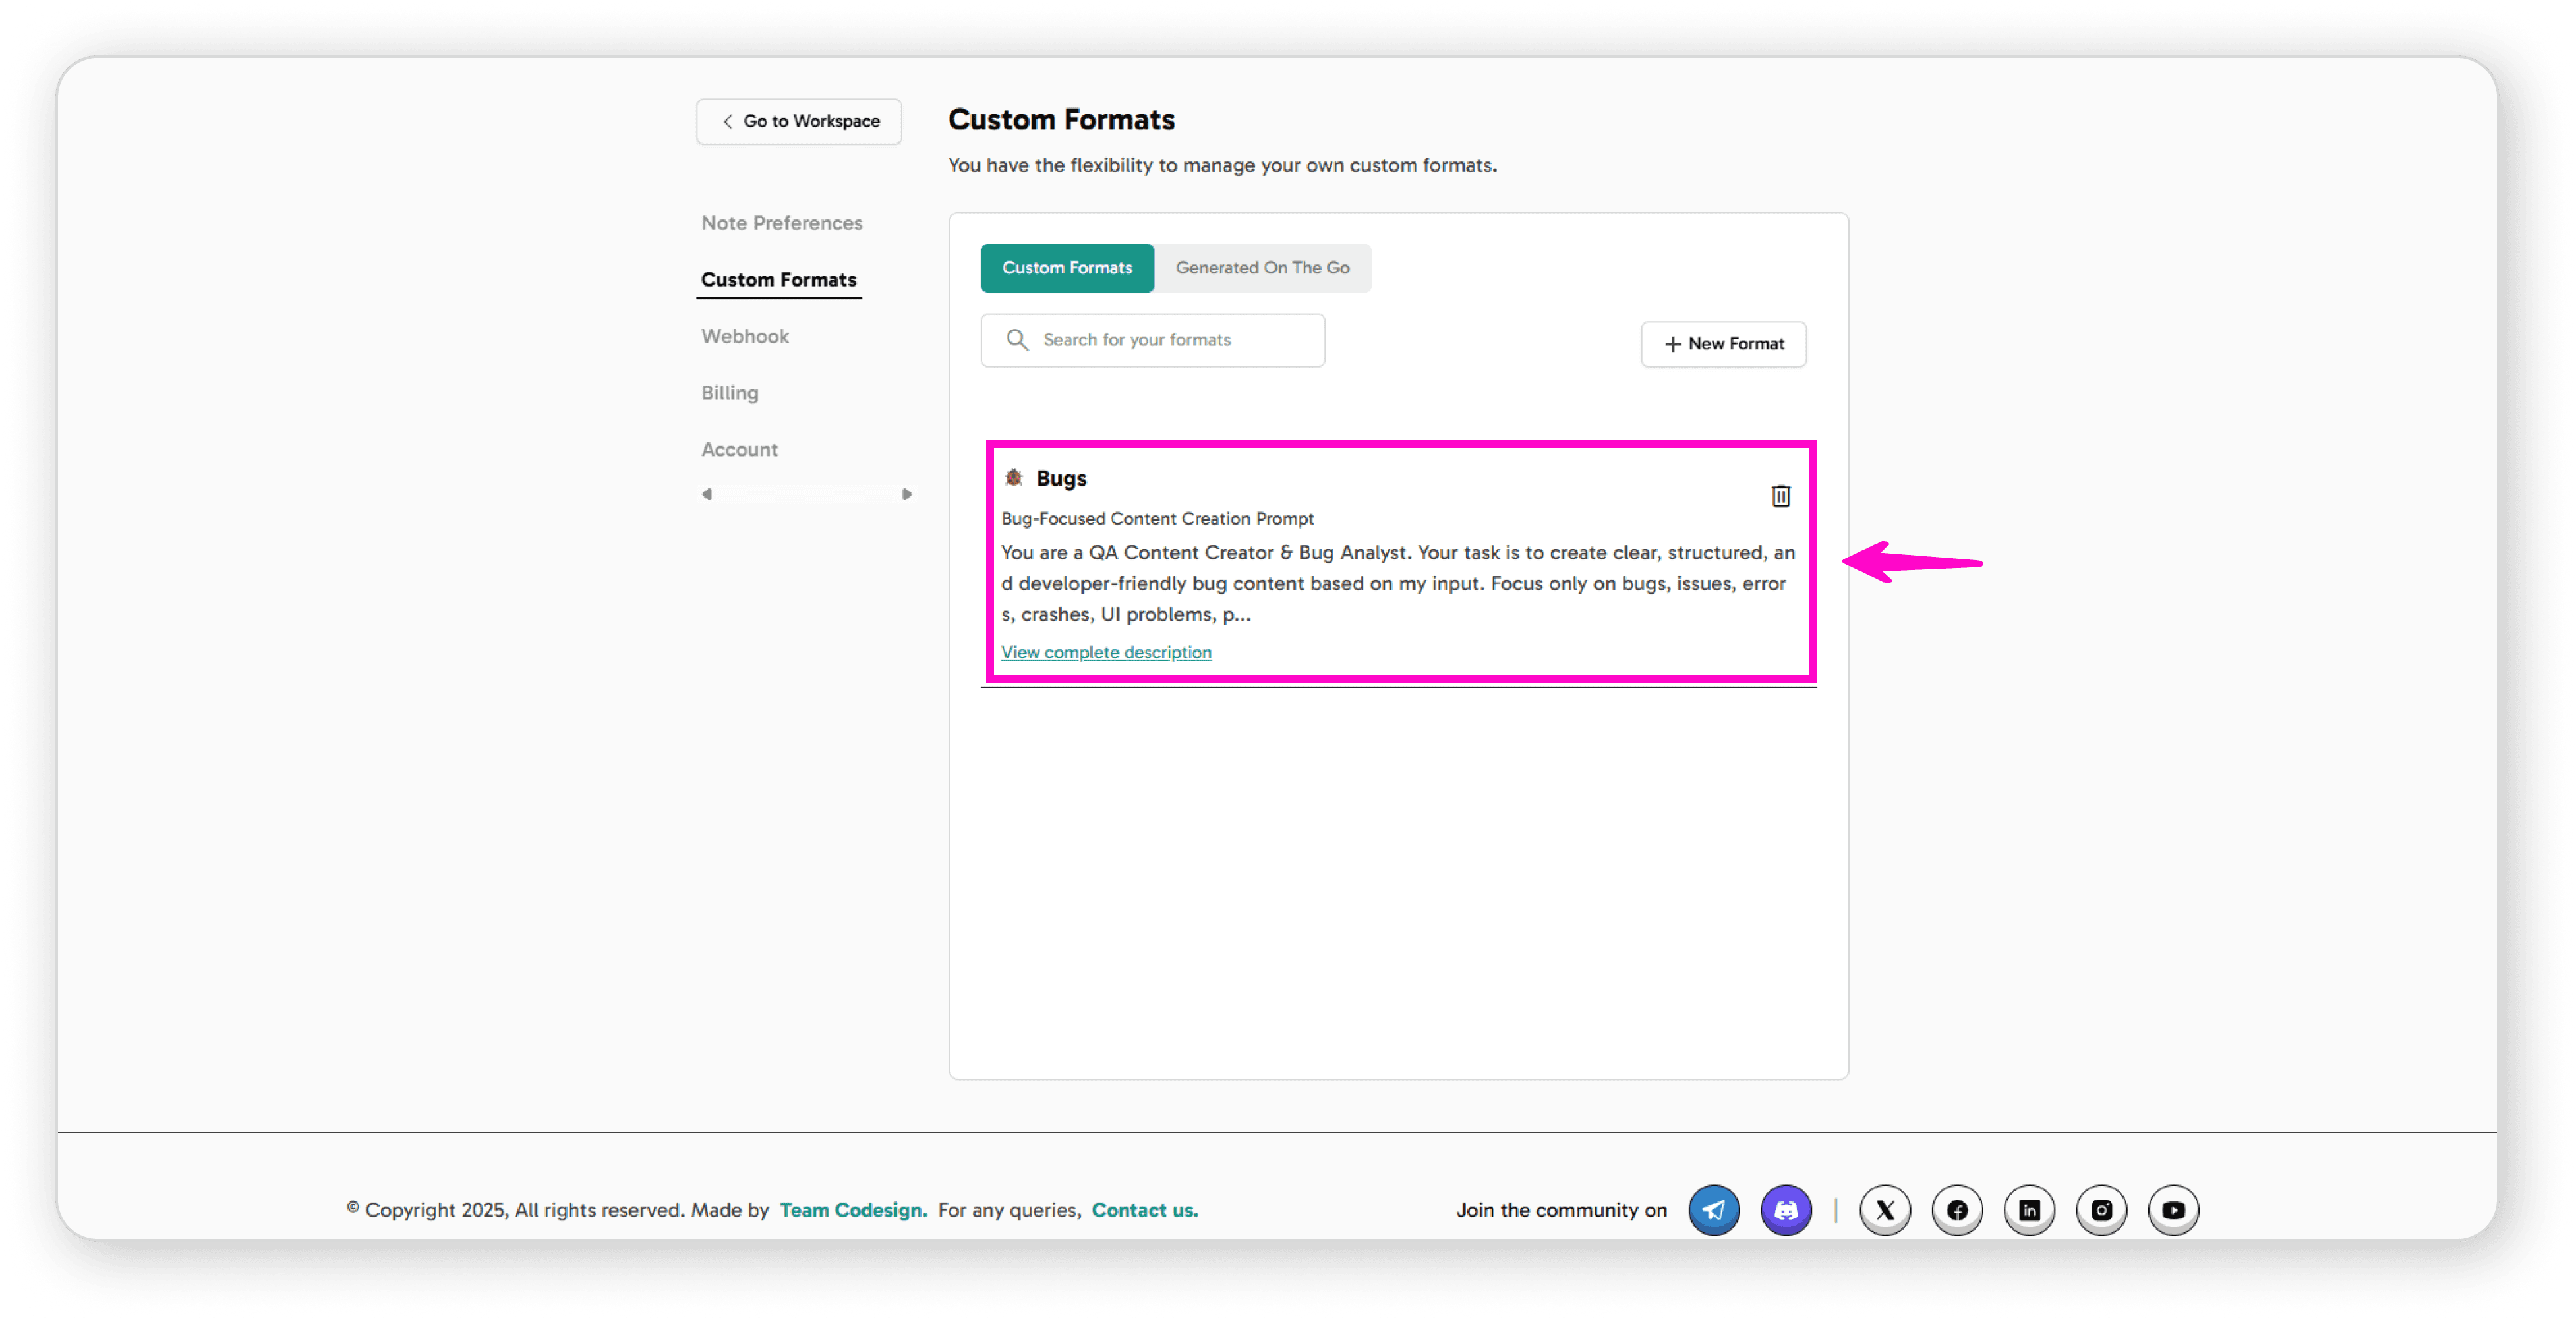This screenshot has height=1318, width=2576.
Task: Open Note Preferences in the sidebar
Action: click(781, 223)
